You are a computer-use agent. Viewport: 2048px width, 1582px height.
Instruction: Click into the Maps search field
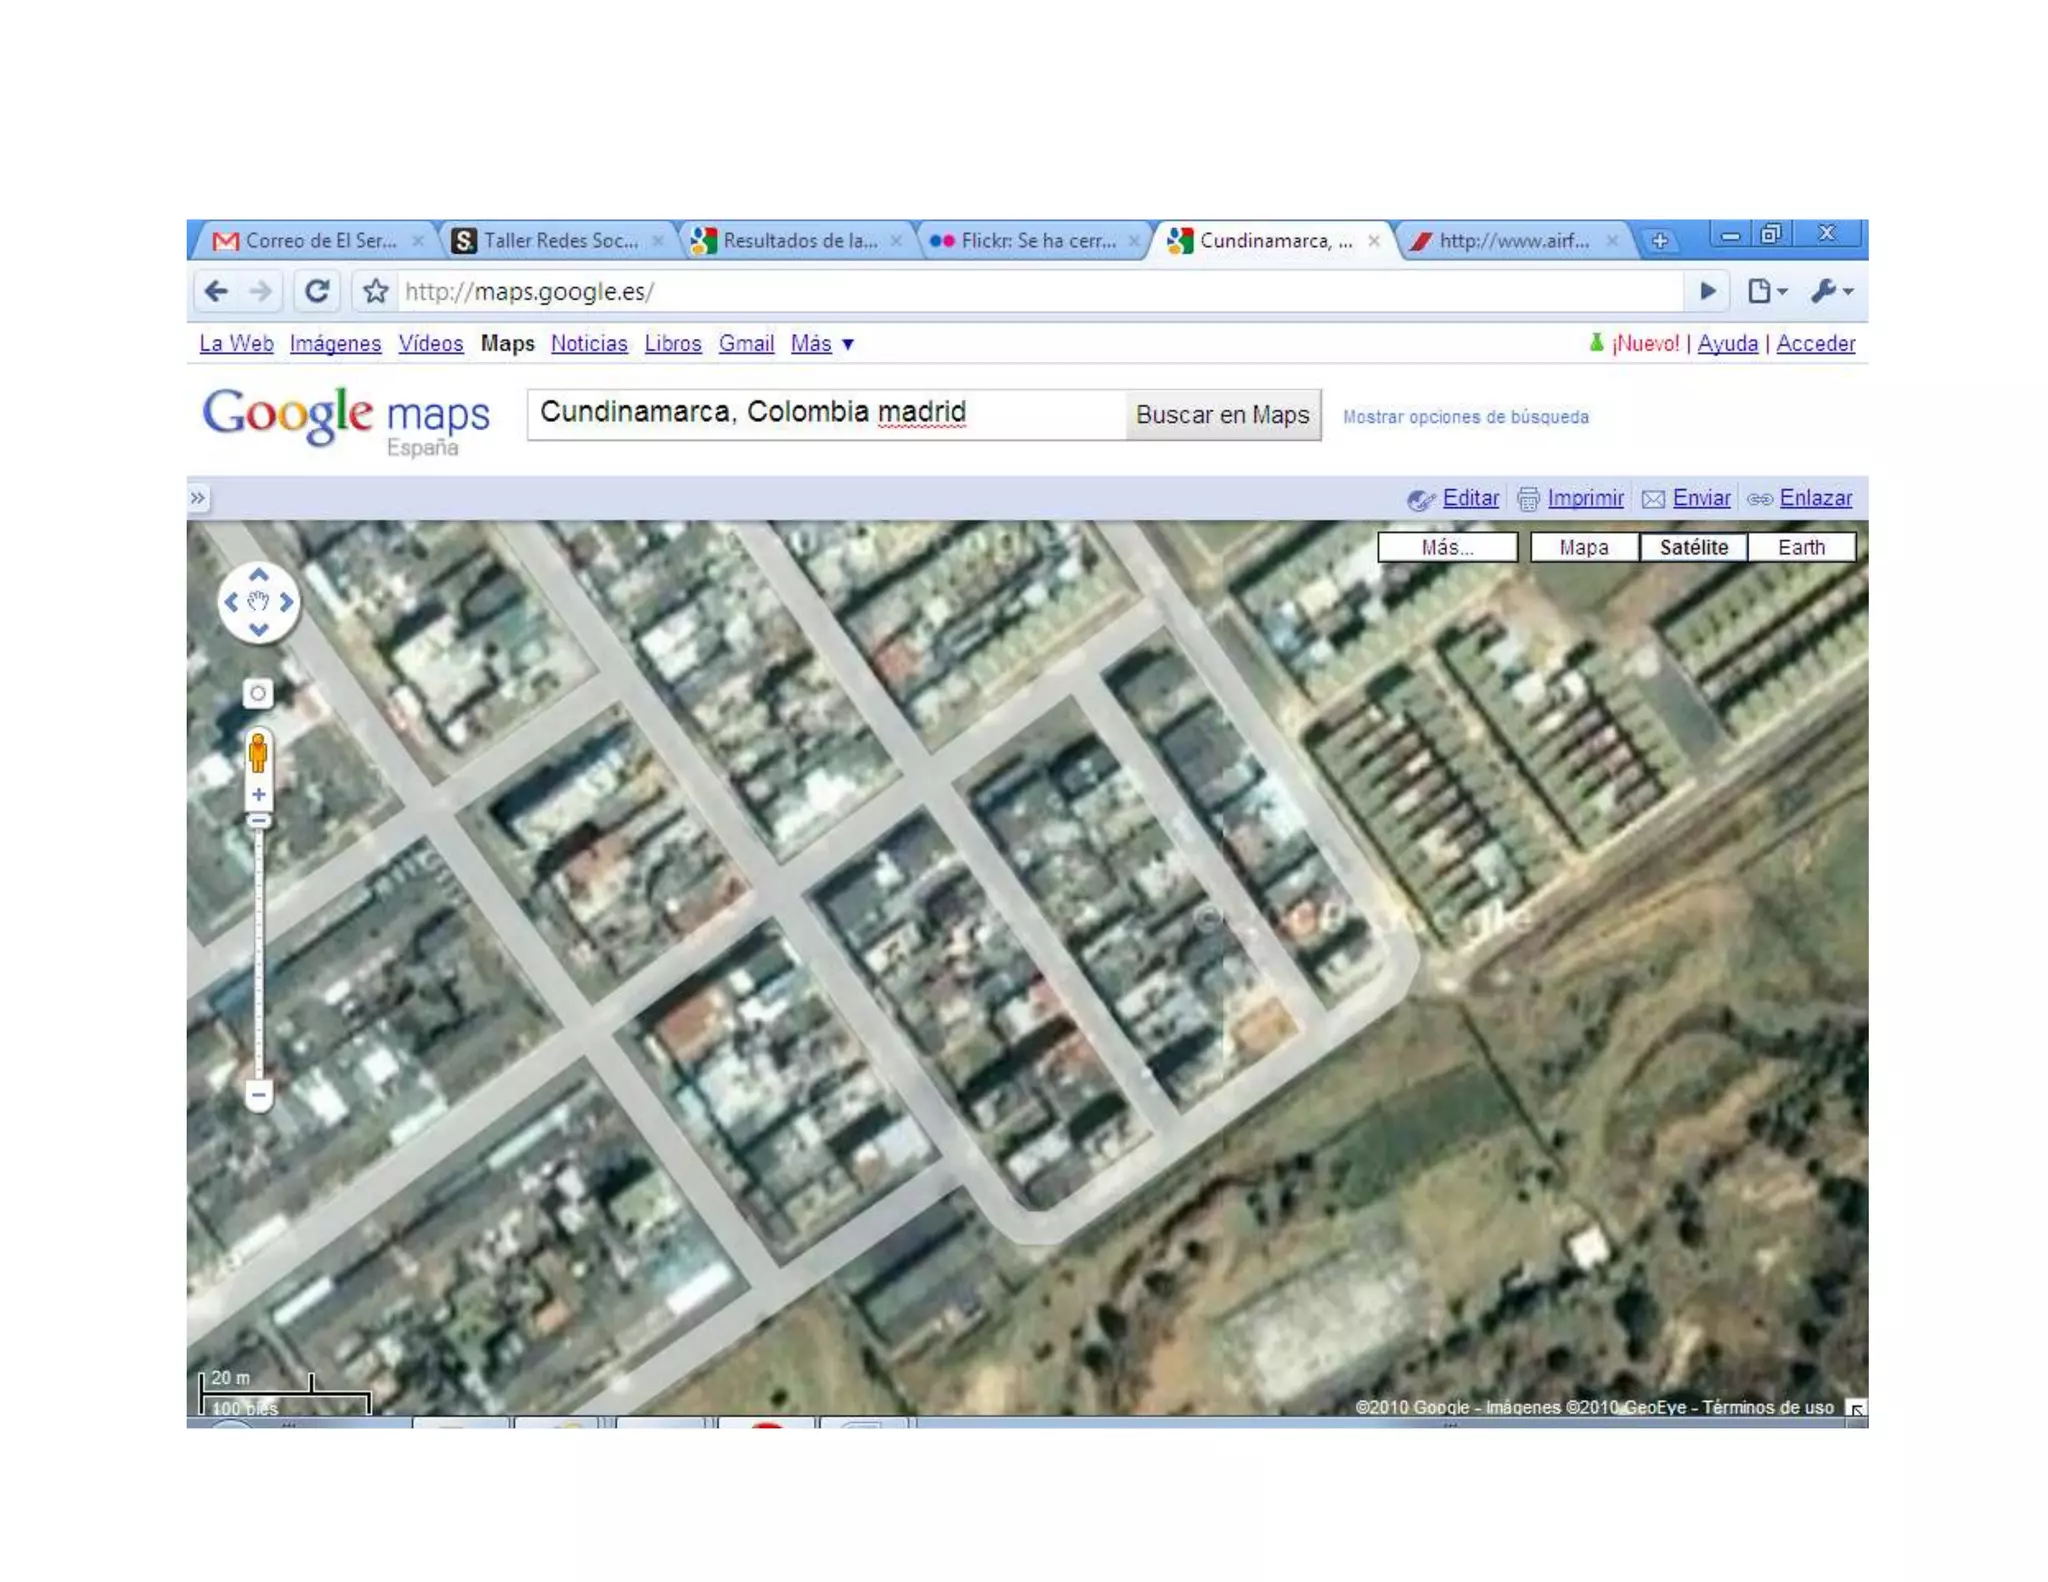pyautogui.click(x=825, y=413)
